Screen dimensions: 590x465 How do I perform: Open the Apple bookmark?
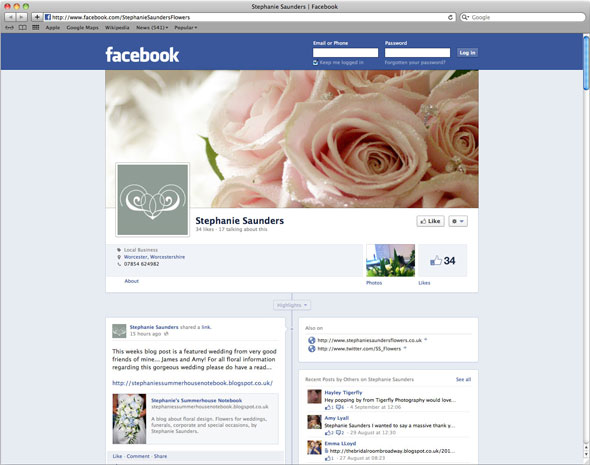point(53,27)
